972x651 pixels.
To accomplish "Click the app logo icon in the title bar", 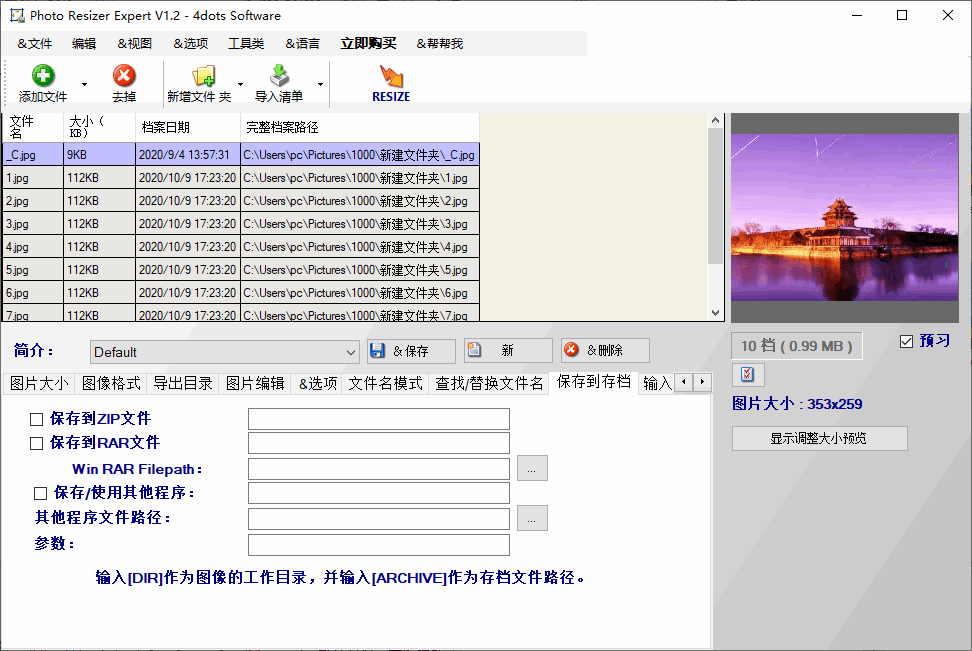I will pos(17,16).
